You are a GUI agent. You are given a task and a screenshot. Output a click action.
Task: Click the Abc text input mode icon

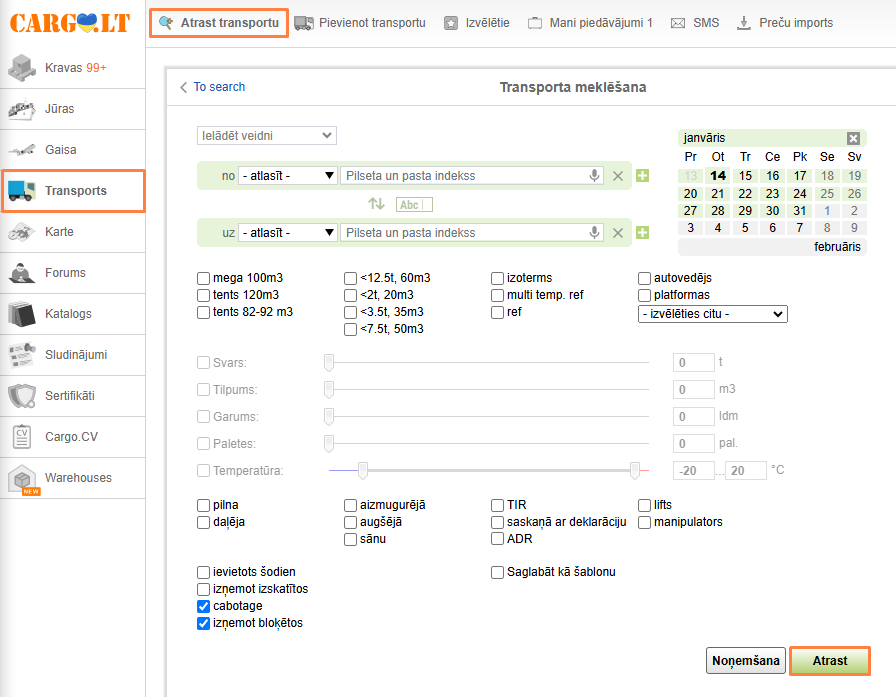(x=414, y=204)
